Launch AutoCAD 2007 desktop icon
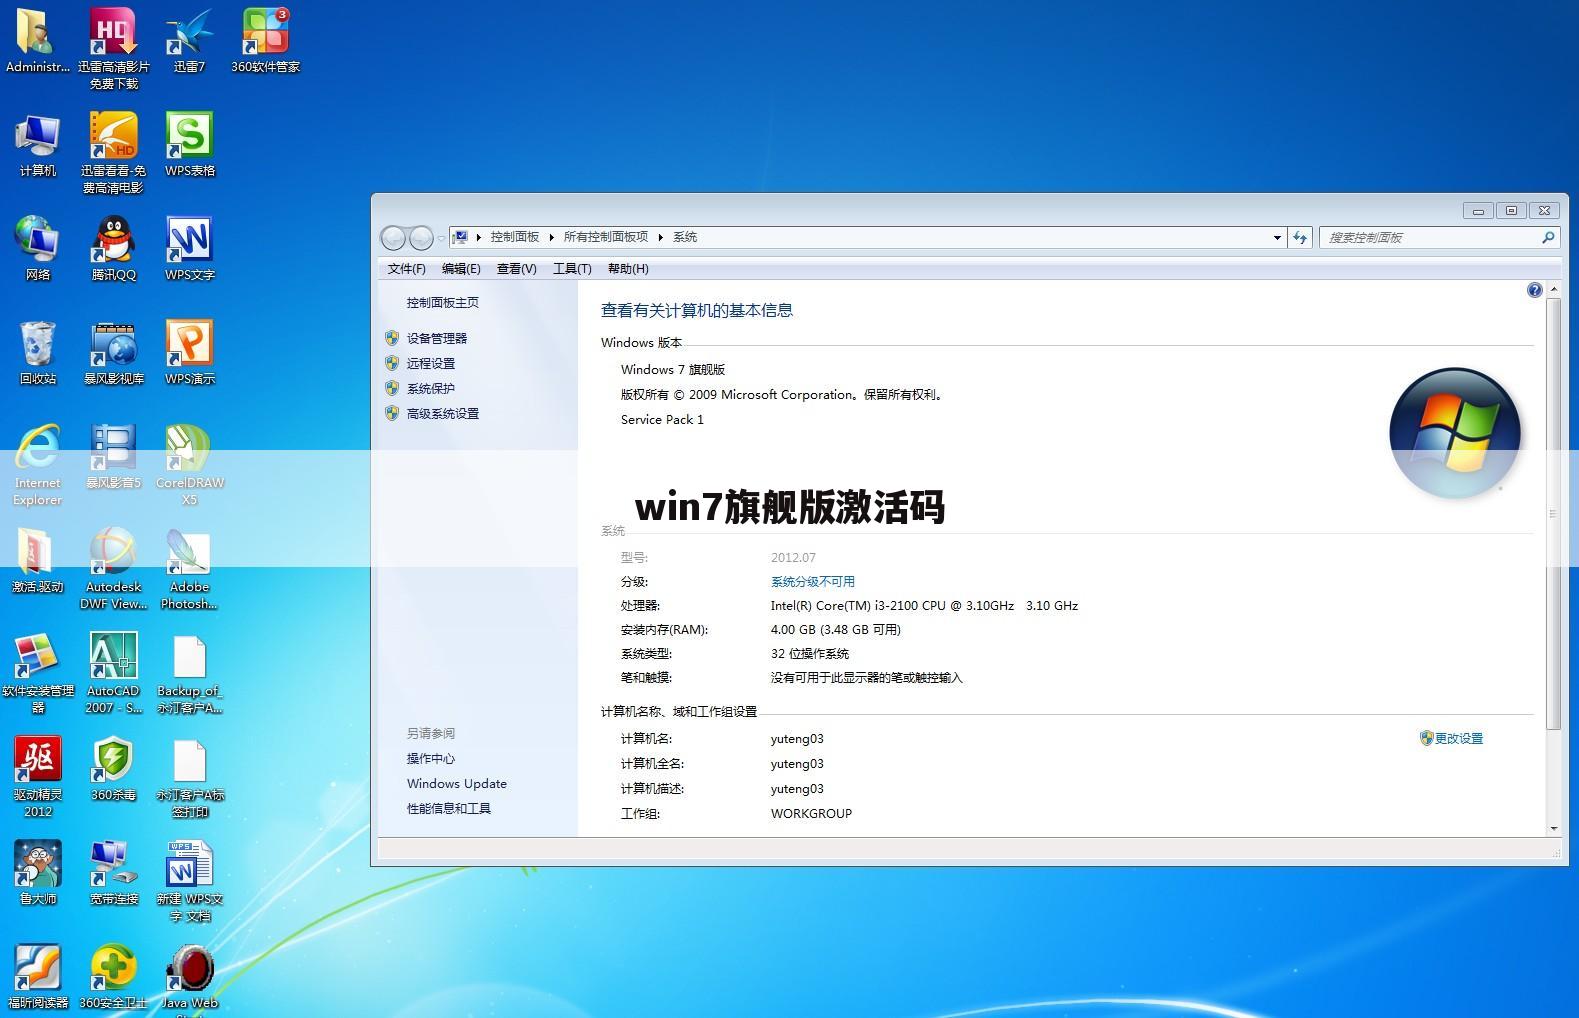 click(x=113, y=672)
